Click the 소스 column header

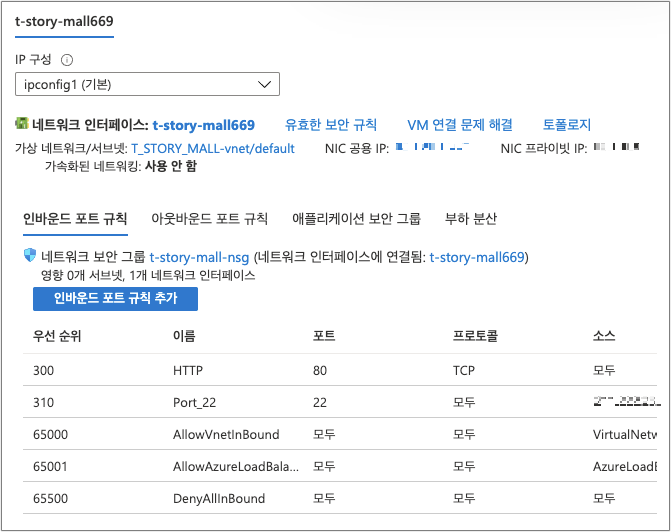pyautogui.click(x=604, y=336)
